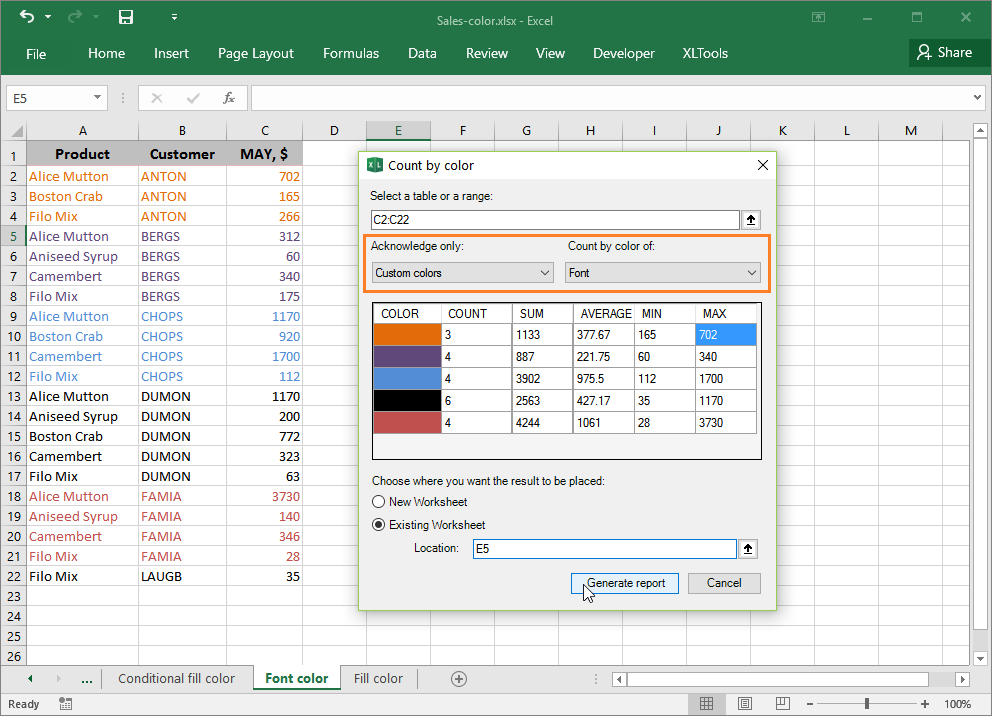Select the New Worksheet radio button
Image resolution: width=992 pixels, height=716 pixels.
[379, 501]
